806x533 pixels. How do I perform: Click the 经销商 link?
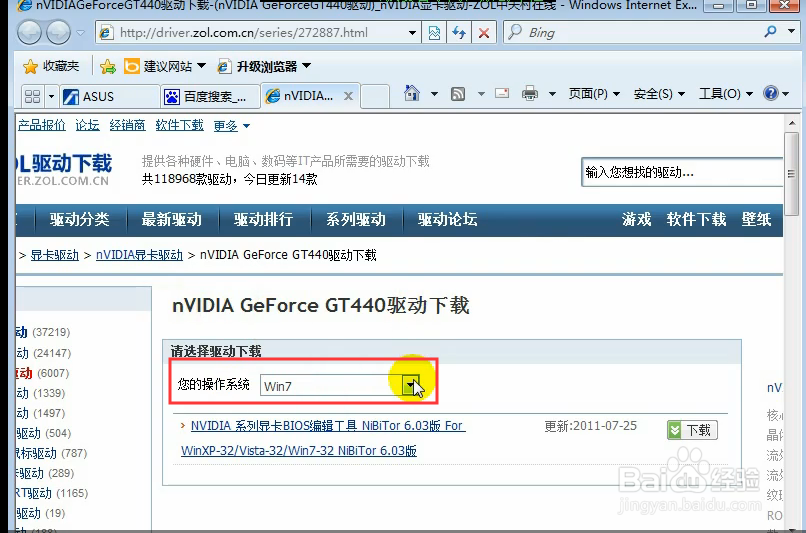pos(127,125)
